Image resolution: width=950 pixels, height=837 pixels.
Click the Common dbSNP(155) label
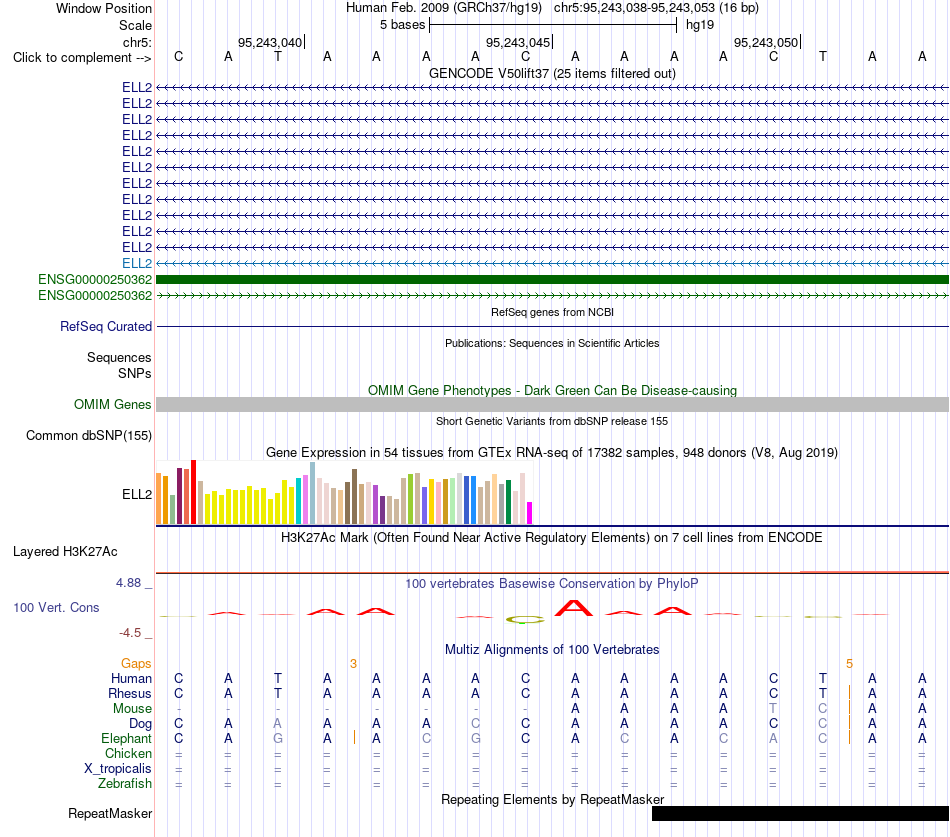tap(89, 436)
